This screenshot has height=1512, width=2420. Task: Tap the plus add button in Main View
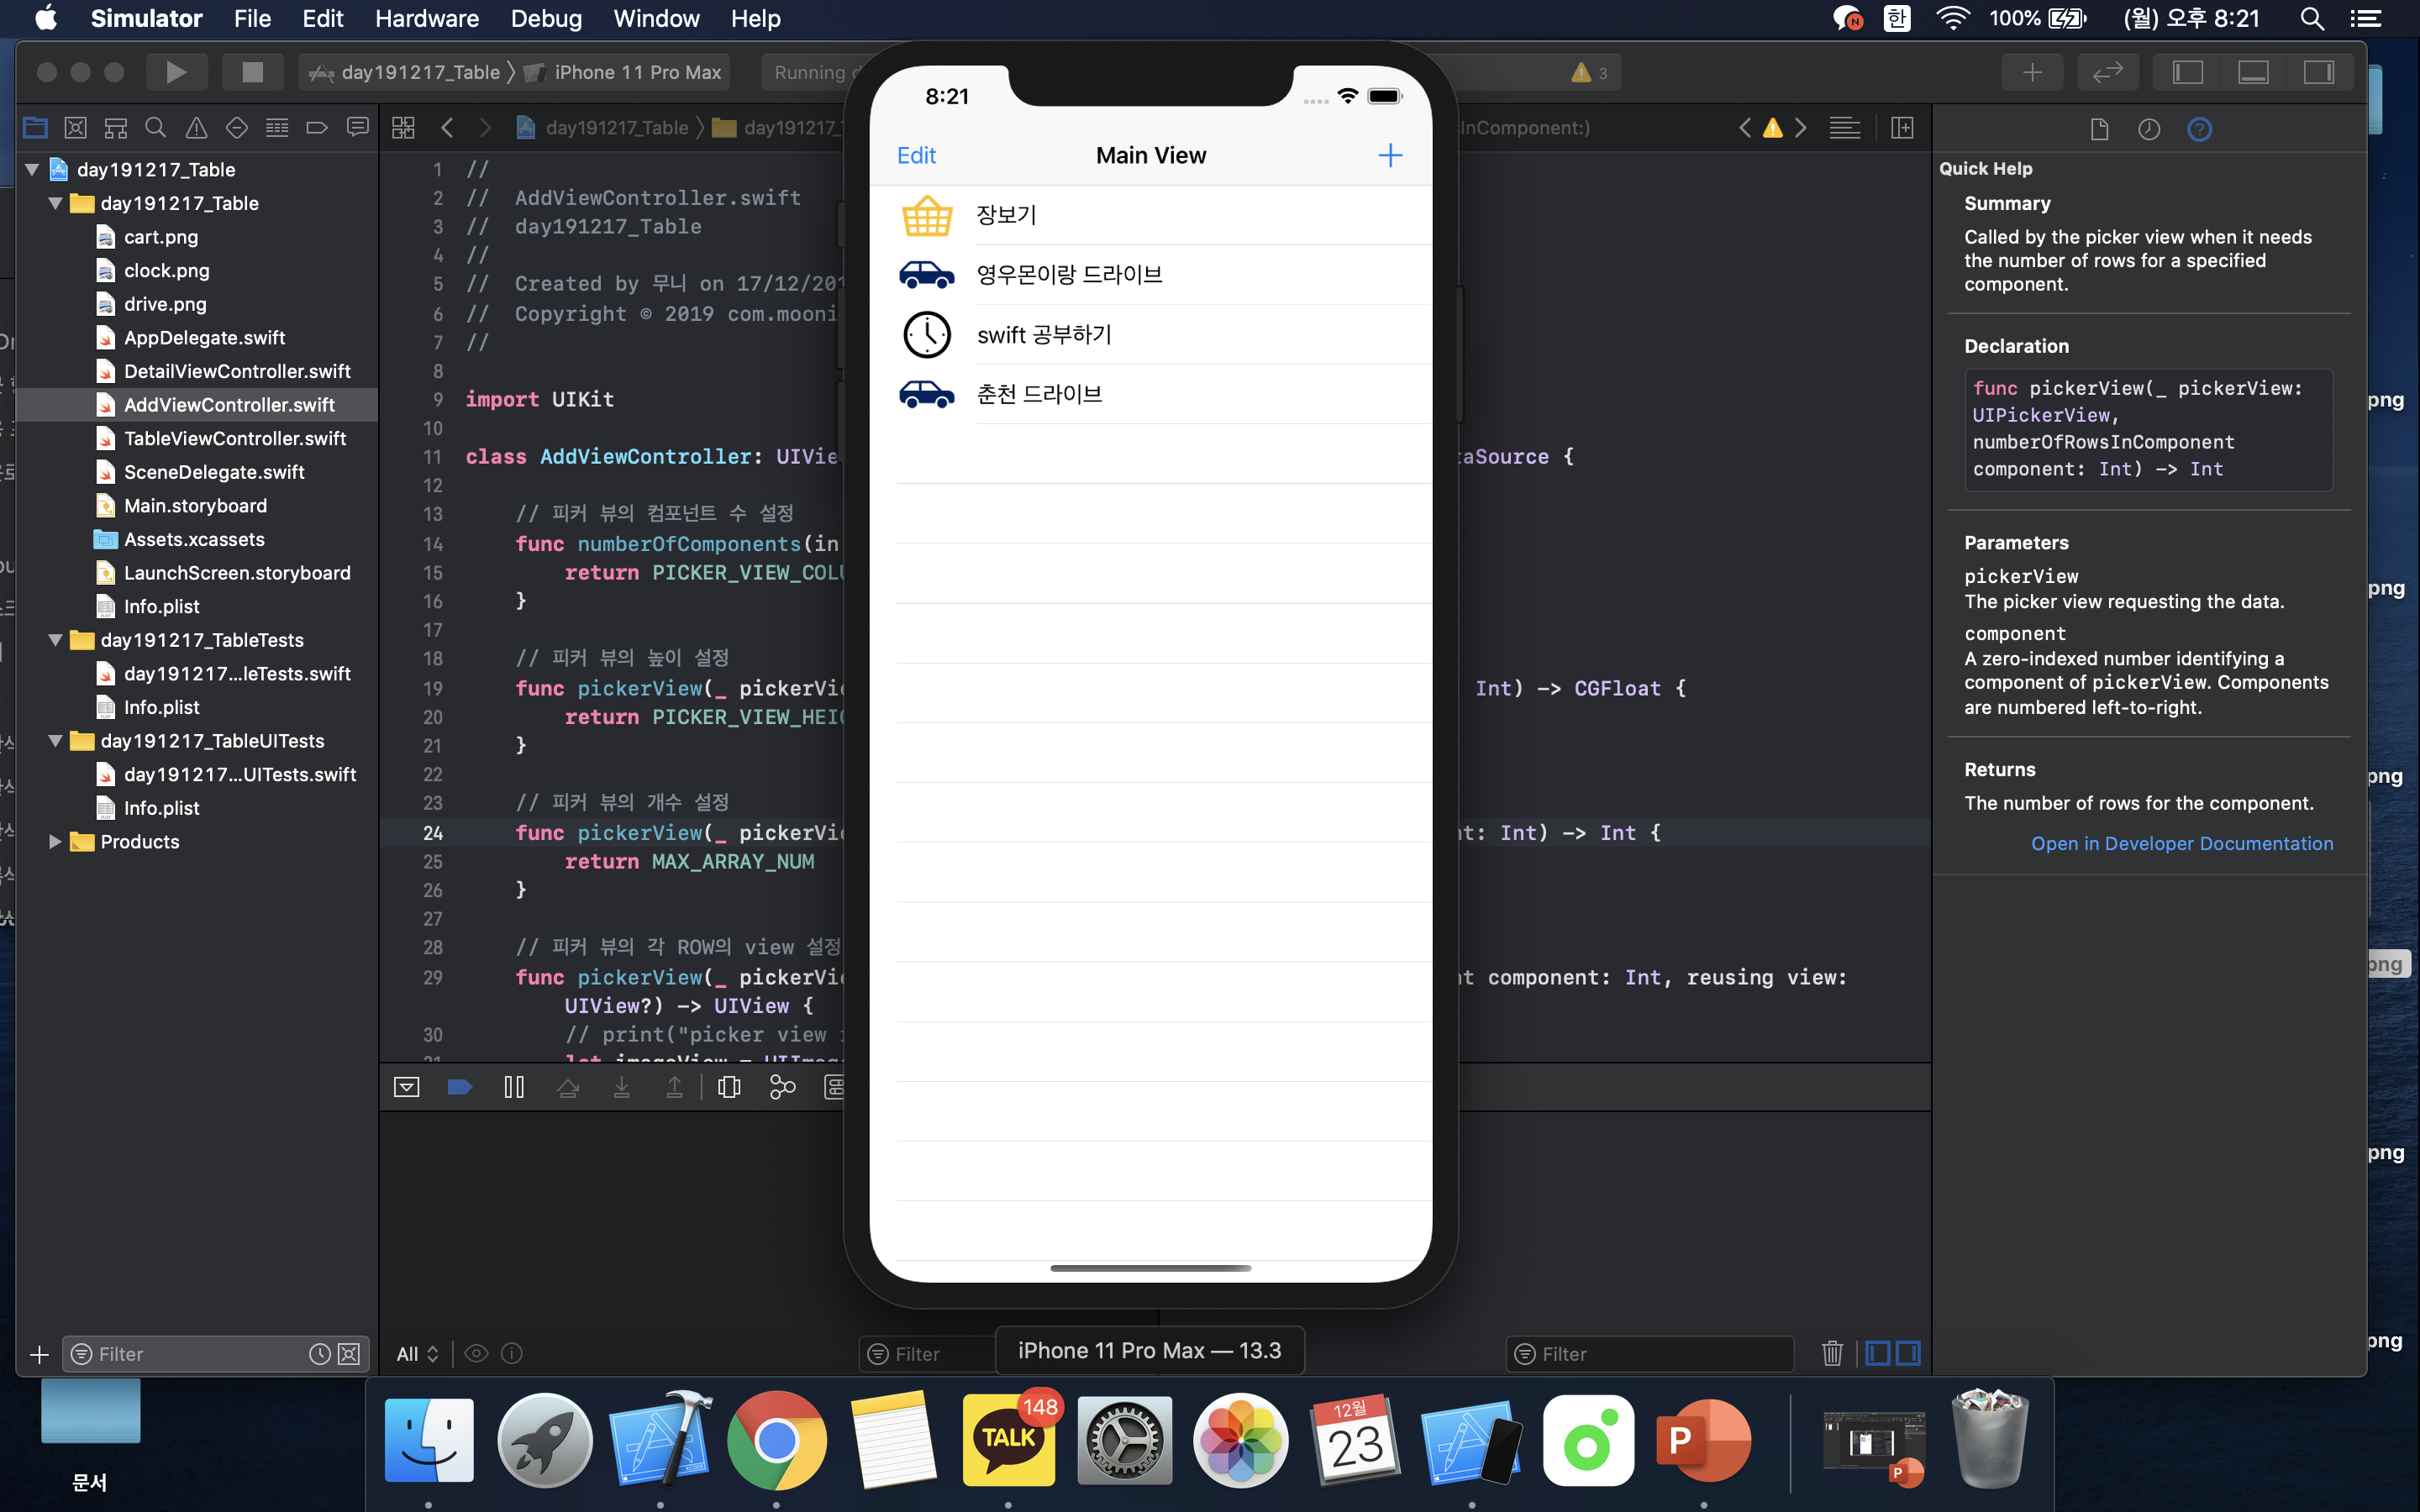tap(1390, 155)
